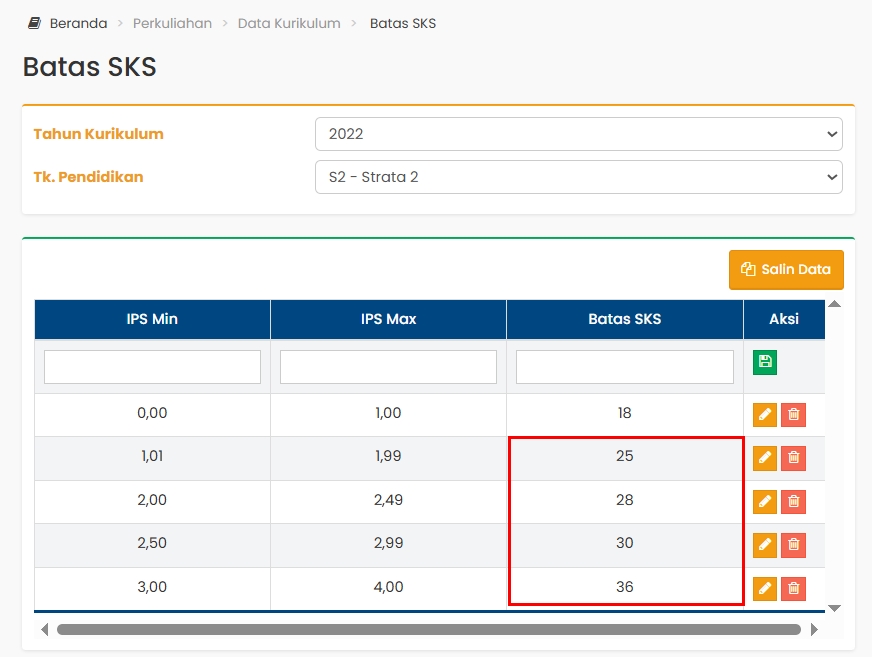The width and height of the screenshot is (872, 657).
Task: Focus the IPS Min input field
Action: click(x=152, y=367)
